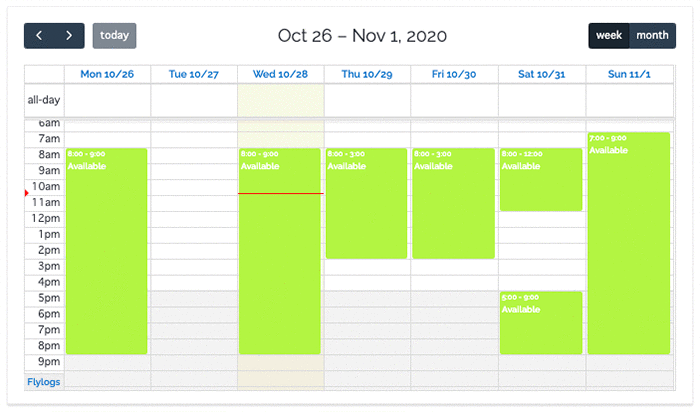This screenshot has height=412, width=700.
Task: Go to next week using right chevron
Action: [x=69, y=36]
